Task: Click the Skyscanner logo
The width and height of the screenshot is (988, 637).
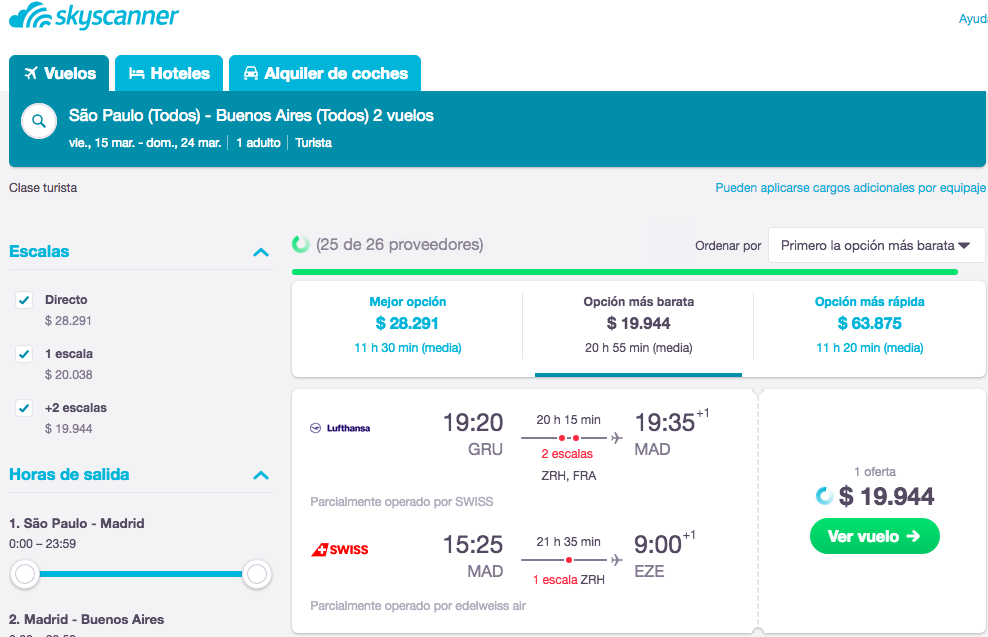Action: [x=94, y=18]
